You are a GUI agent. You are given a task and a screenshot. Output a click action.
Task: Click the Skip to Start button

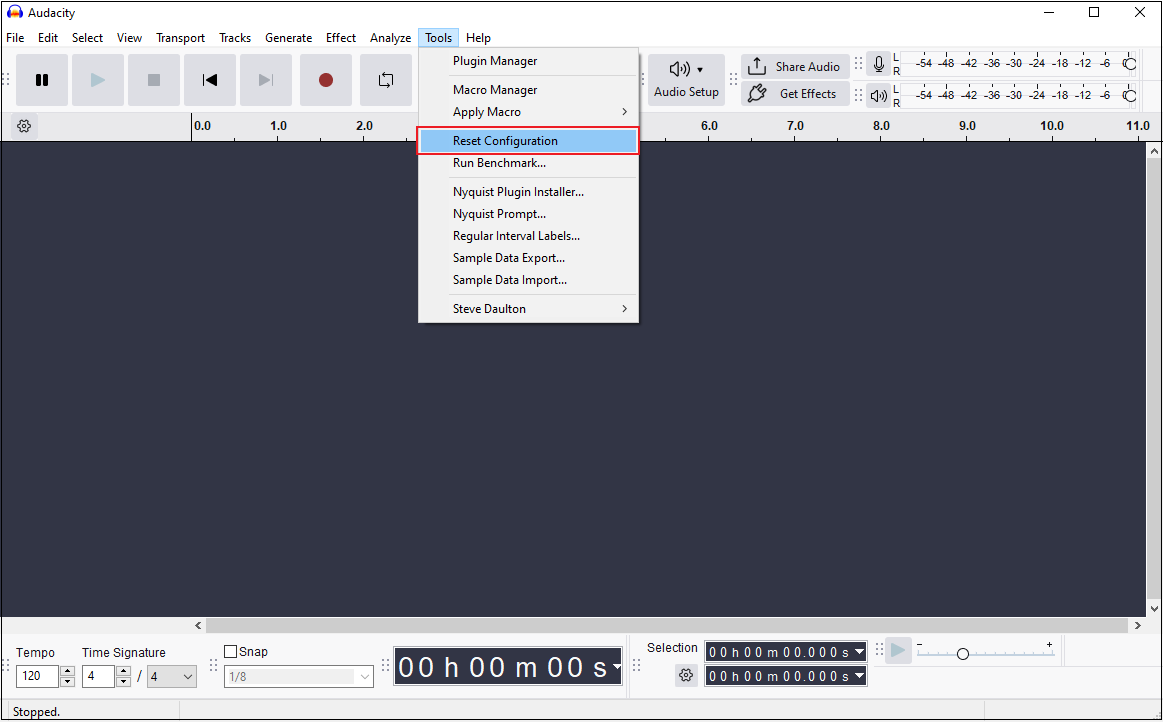click(x=210, y=80)
